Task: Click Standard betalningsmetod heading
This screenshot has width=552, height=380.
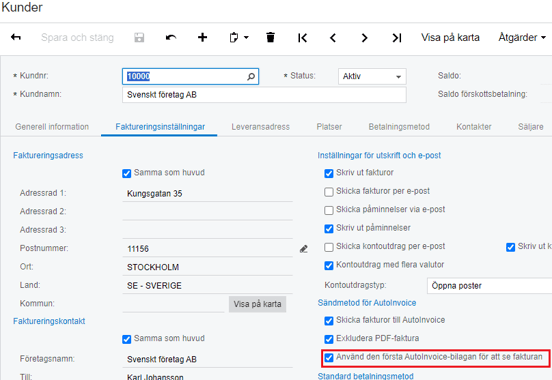Action: [x=365, y=376]
